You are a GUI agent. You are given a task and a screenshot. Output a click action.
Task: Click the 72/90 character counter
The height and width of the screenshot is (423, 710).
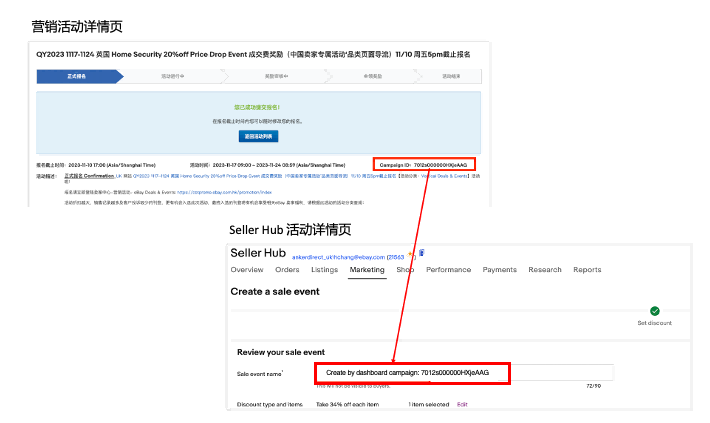tap(594, 386)
